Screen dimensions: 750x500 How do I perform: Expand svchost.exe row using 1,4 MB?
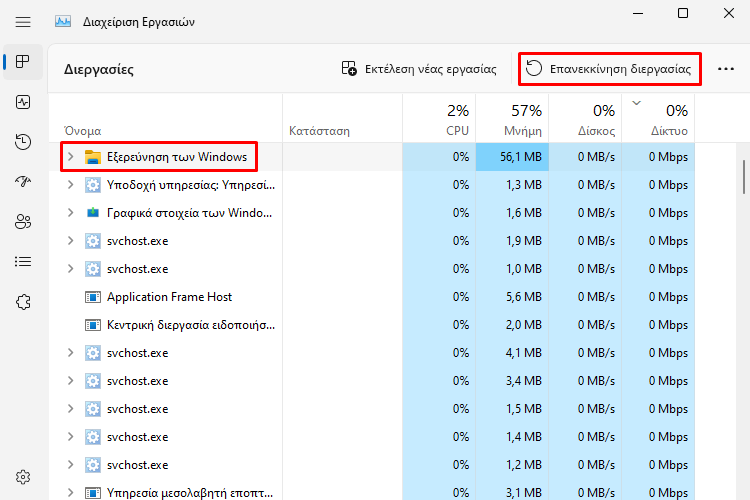coord(70,436)
